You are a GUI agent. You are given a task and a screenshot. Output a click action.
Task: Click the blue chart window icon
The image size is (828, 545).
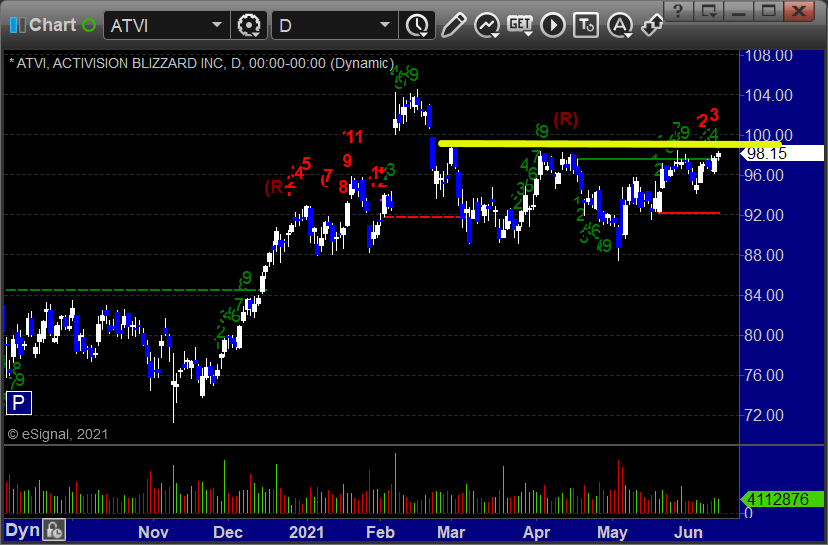pos(17,25)
